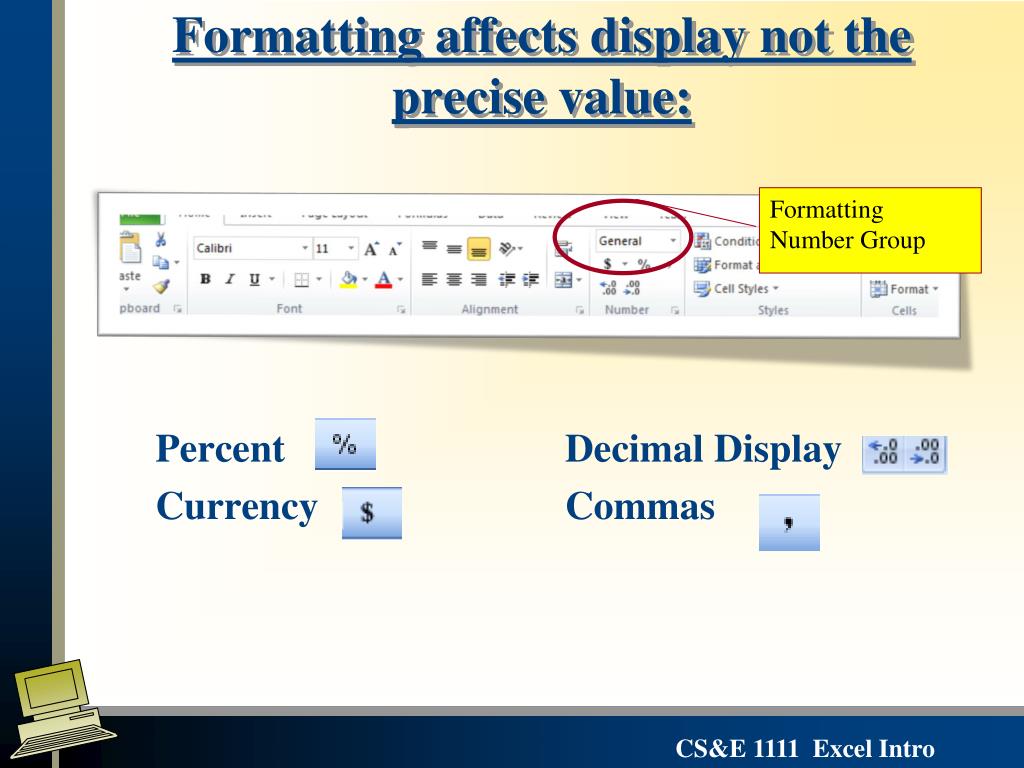Toggle Underline formatting
The image size is (1024, 768).
coord(254,280)
